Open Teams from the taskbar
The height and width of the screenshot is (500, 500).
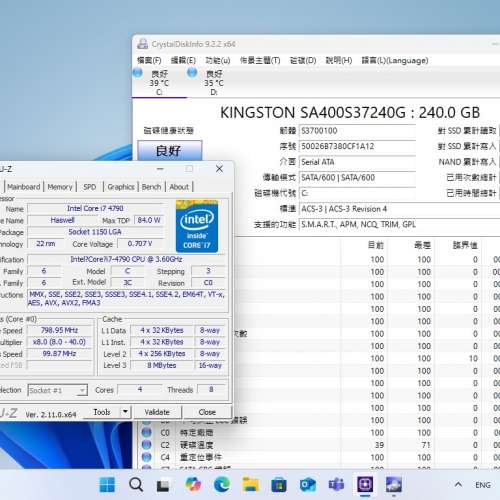click(x=336, y=485)
